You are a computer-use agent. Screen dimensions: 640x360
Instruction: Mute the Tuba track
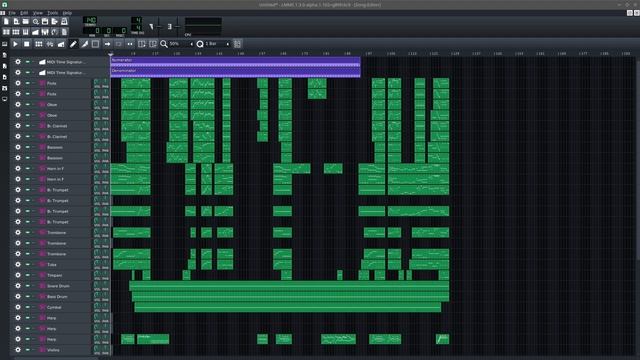point(27,264)
